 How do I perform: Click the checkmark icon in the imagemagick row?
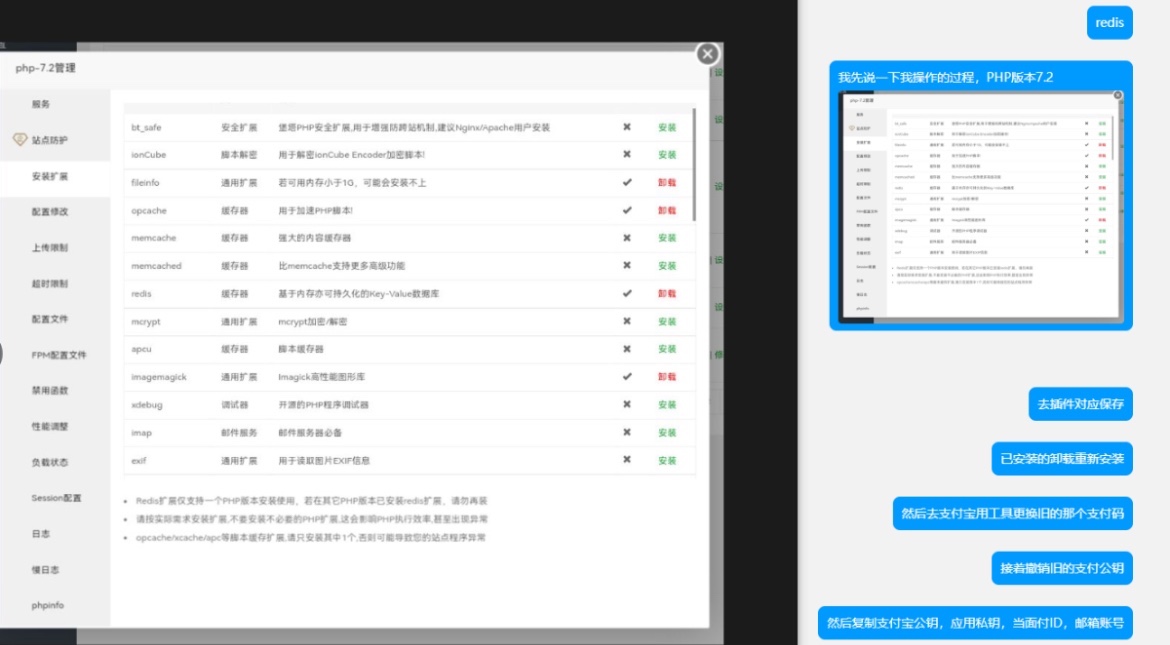[627, 377]
